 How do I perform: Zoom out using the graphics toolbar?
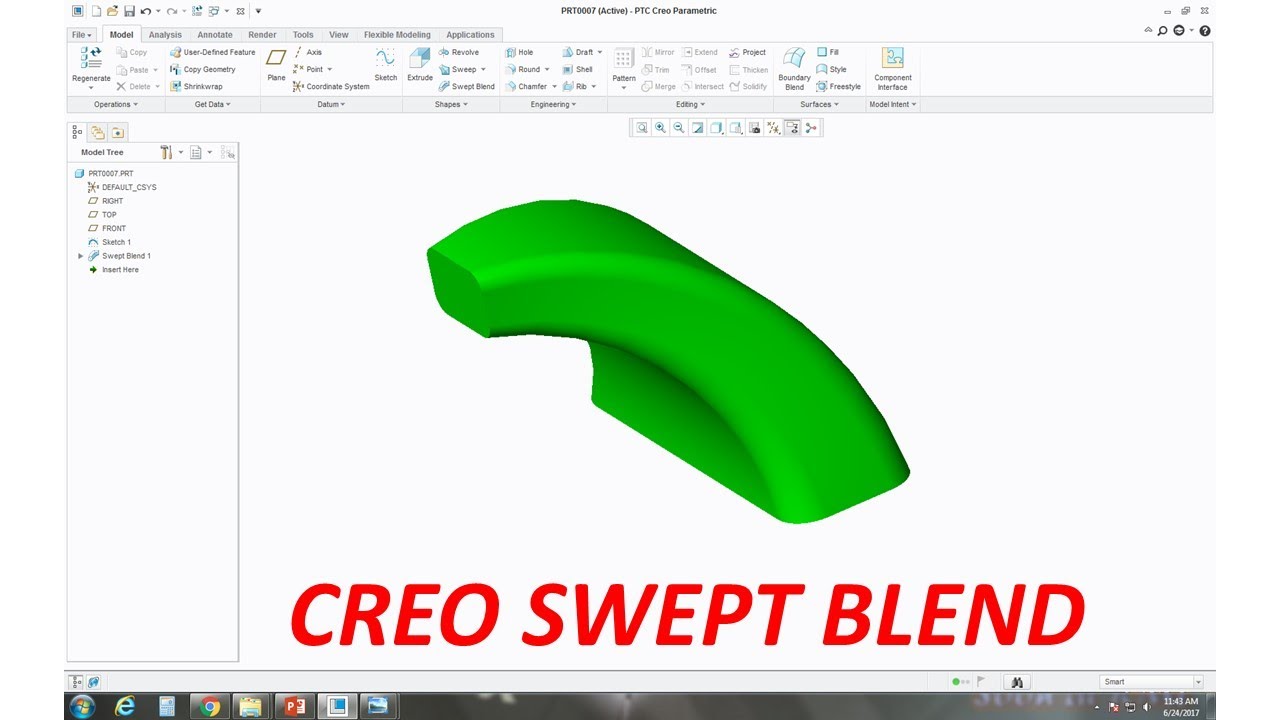click(679, 127)
